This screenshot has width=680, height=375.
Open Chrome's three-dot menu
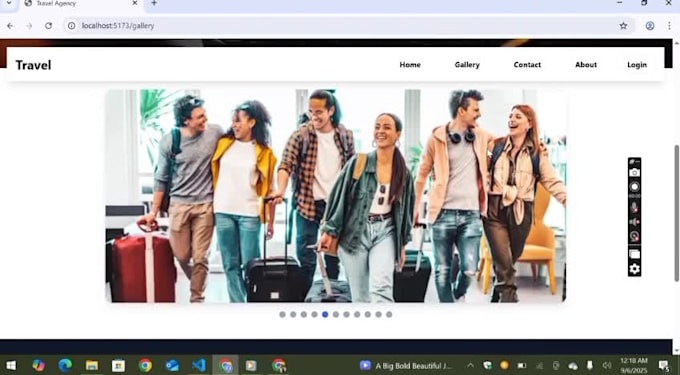(x=669, y=26)
